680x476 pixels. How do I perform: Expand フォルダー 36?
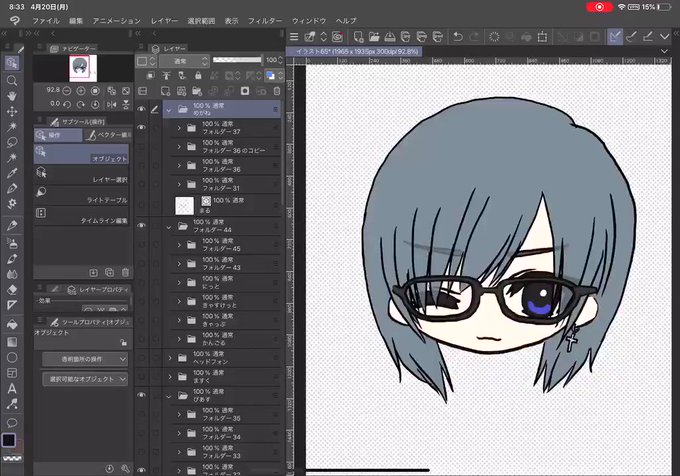tap(179, 166)
